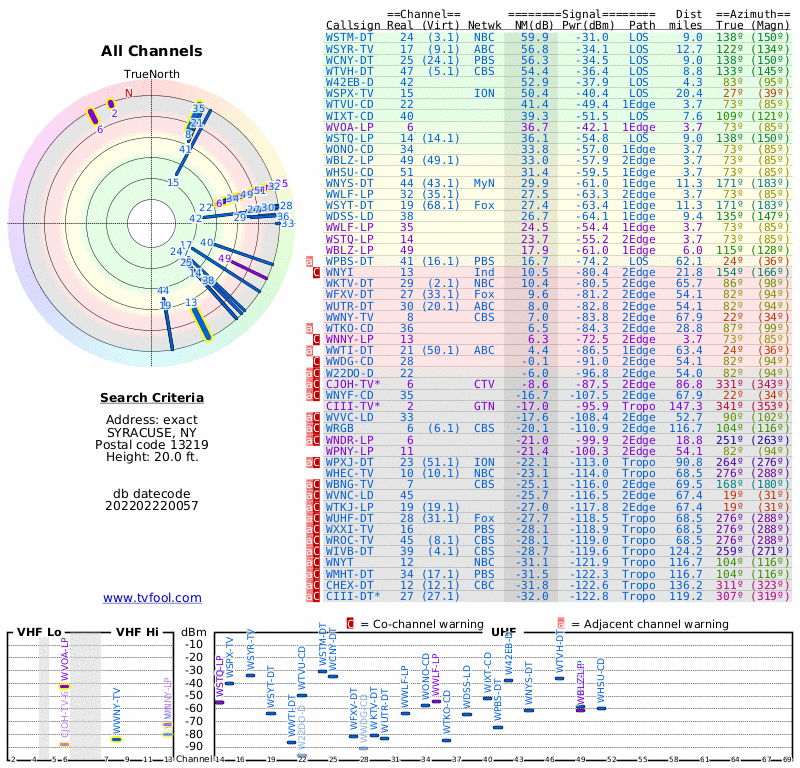The image size is (800, 768).
Task: Open the www.tvfool.com link
Action: pyautogui.click(x=152, y=598)
